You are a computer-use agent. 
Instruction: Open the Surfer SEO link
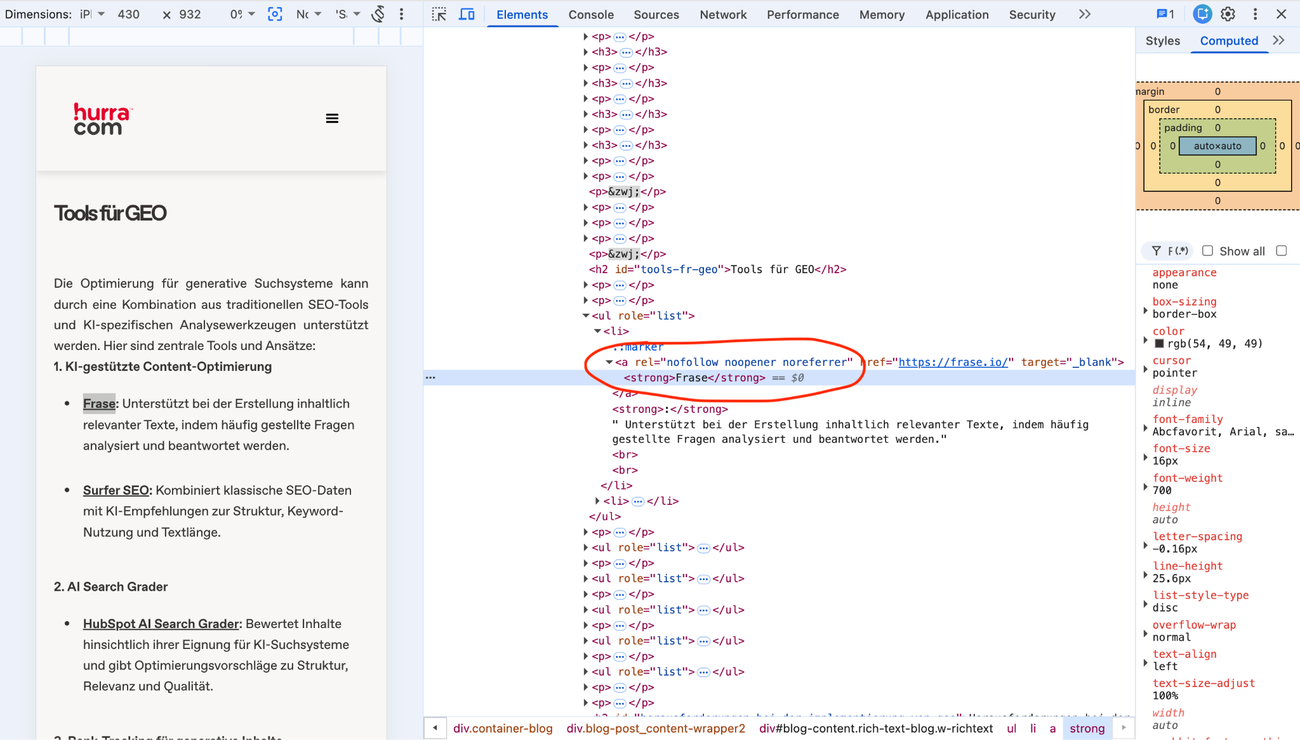tap(116, 490)
